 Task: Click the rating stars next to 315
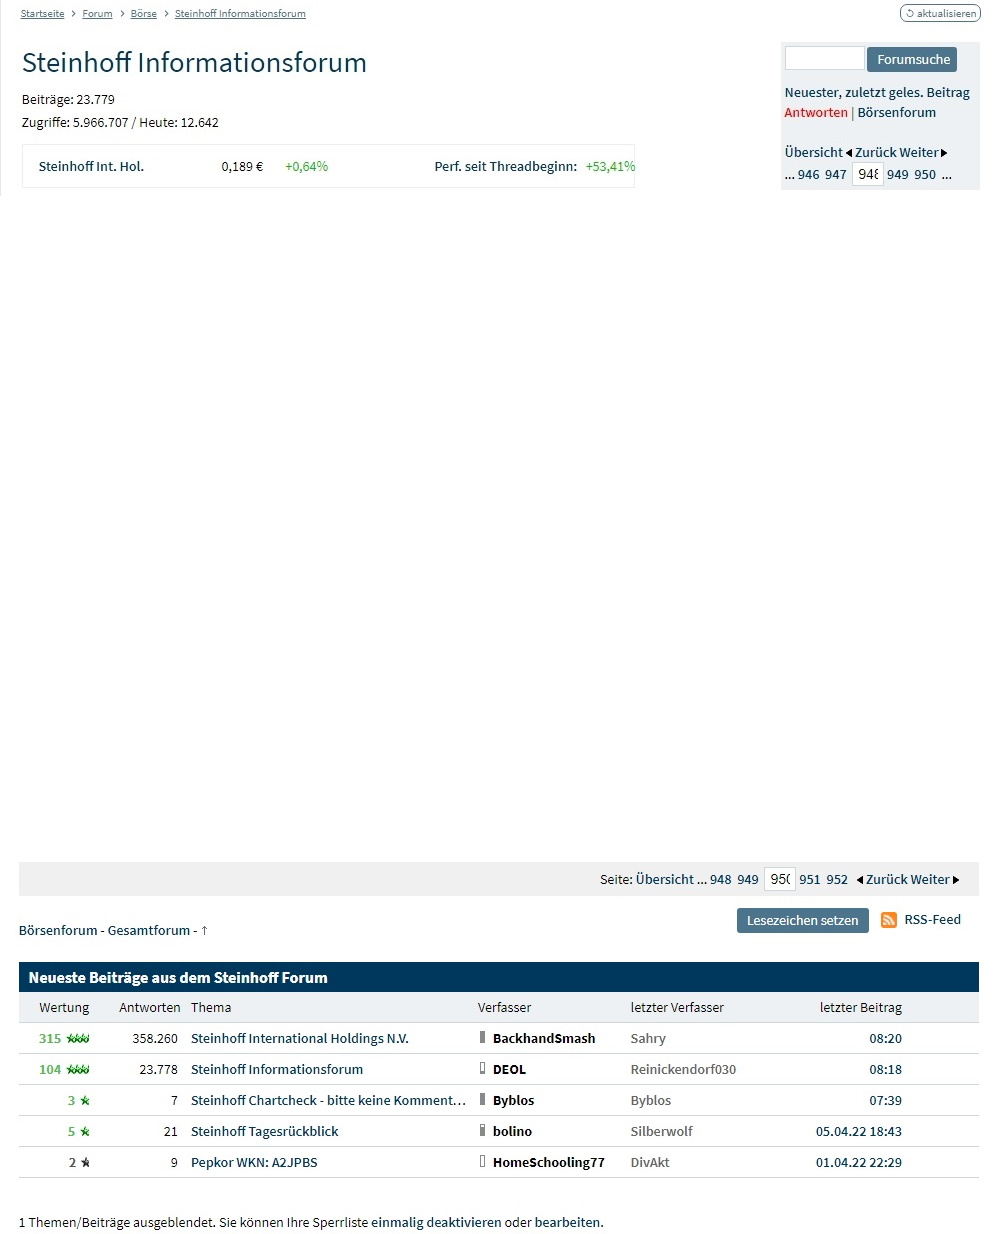78,1039
